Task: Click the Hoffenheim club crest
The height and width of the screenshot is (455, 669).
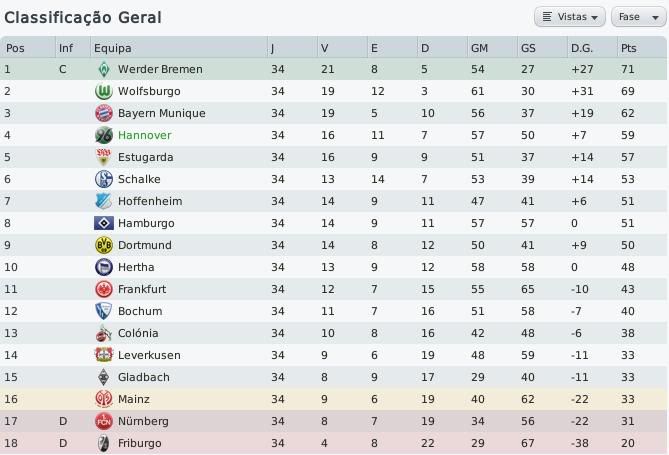Action: click(103, 202)
